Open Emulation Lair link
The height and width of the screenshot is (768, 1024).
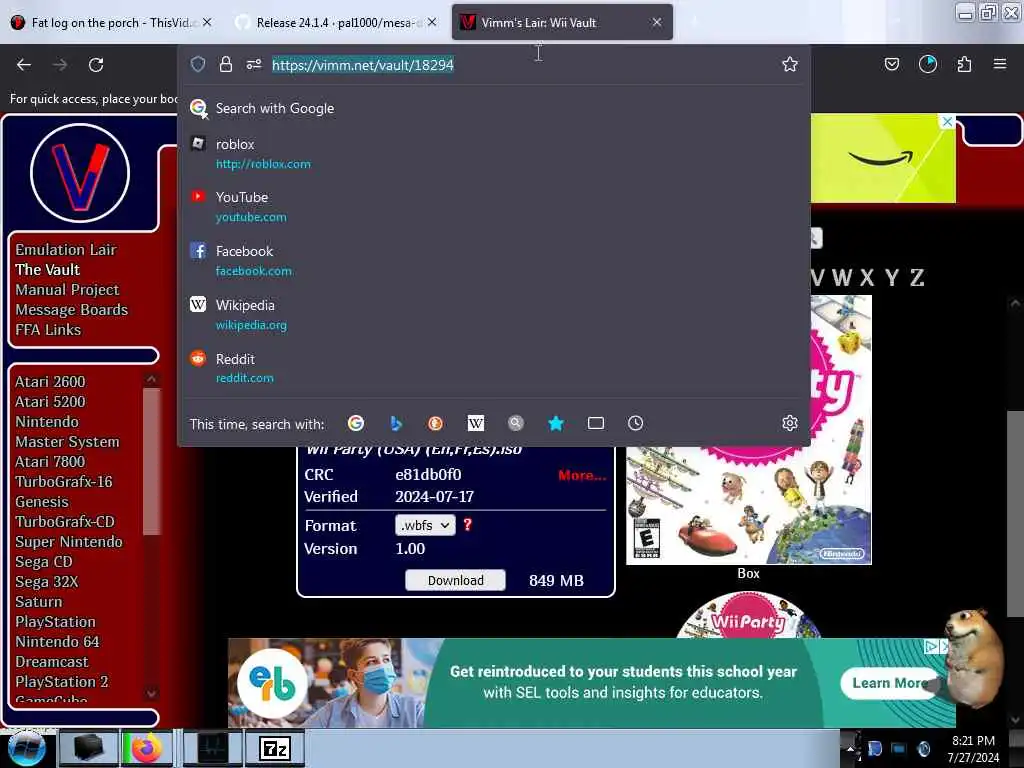coord(66,249)
